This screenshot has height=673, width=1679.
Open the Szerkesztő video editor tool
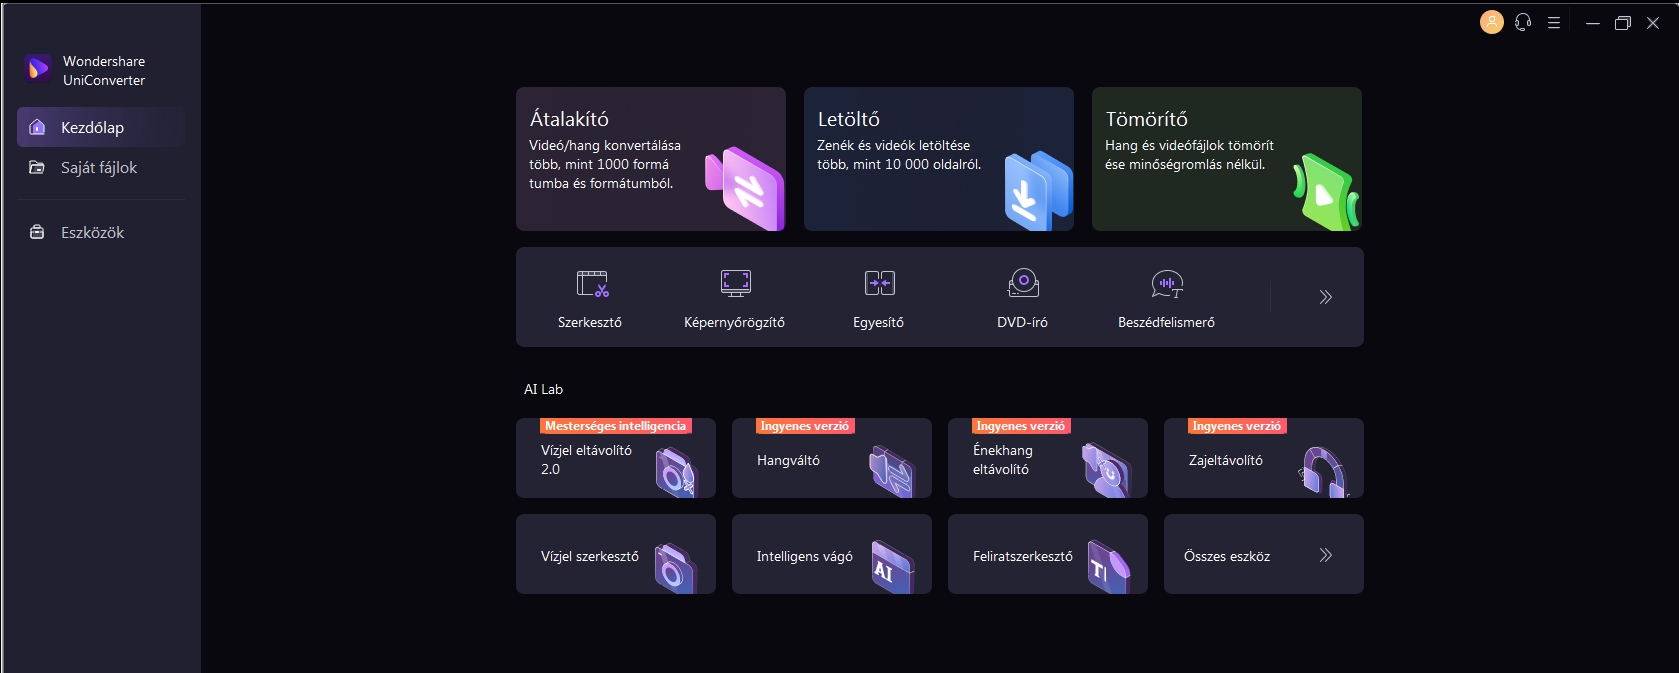tap(590, 298)
